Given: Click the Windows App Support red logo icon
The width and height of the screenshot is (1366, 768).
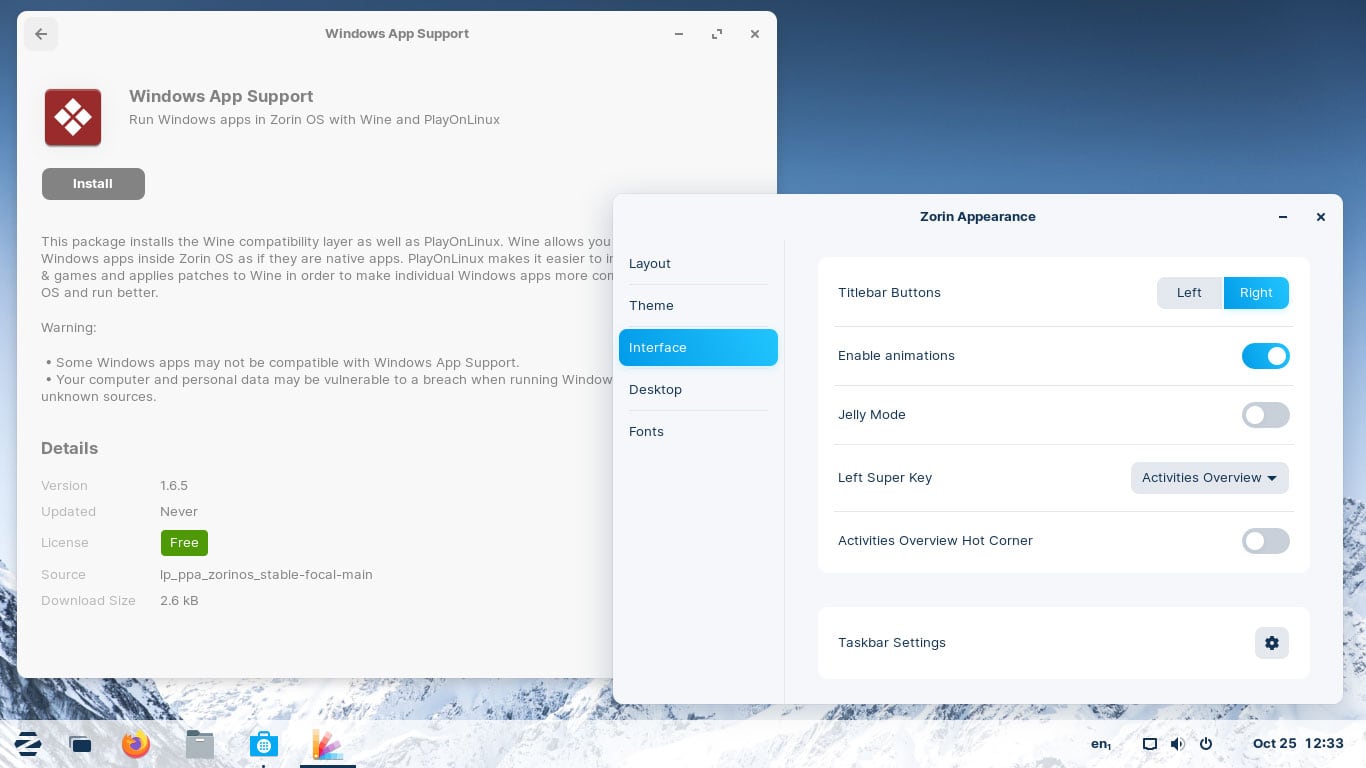Looking at the screenshot, I should [73, 117].
